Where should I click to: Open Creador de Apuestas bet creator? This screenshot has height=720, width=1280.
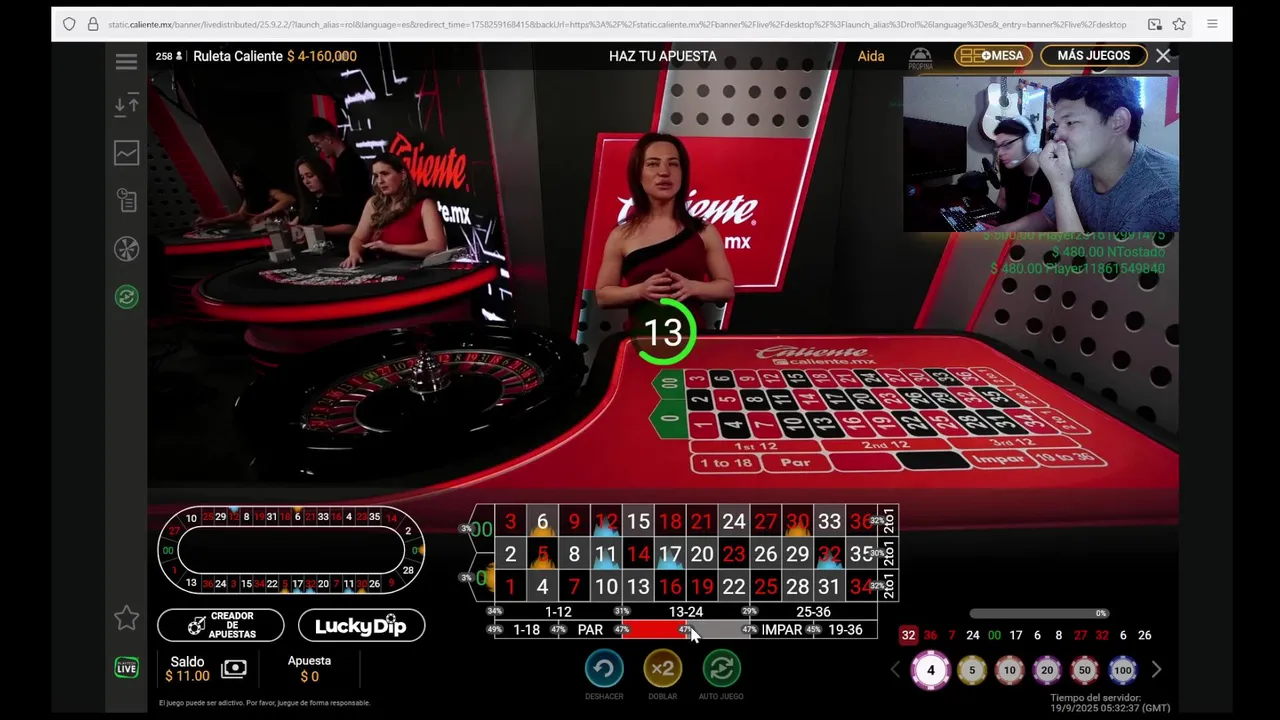pos(221,626)
